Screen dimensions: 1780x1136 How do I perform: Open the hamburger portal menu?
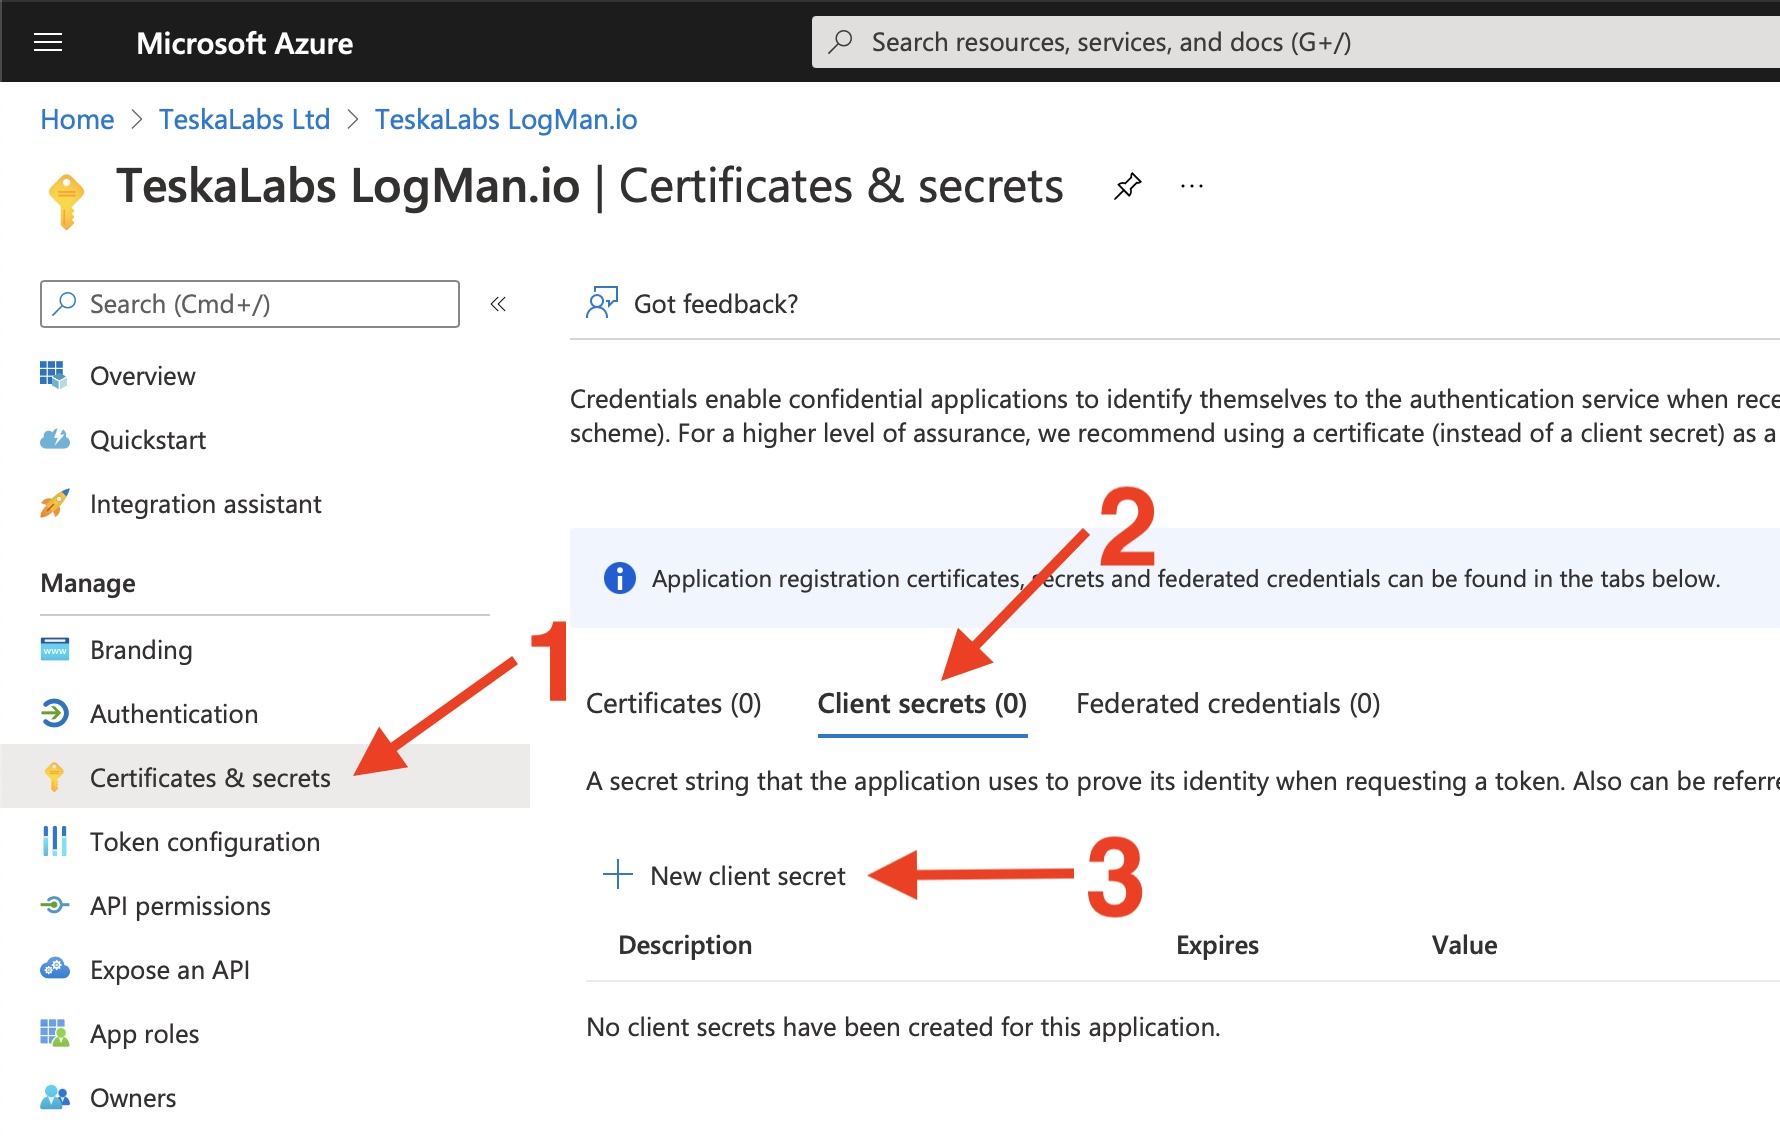click(x=48, y=42)
